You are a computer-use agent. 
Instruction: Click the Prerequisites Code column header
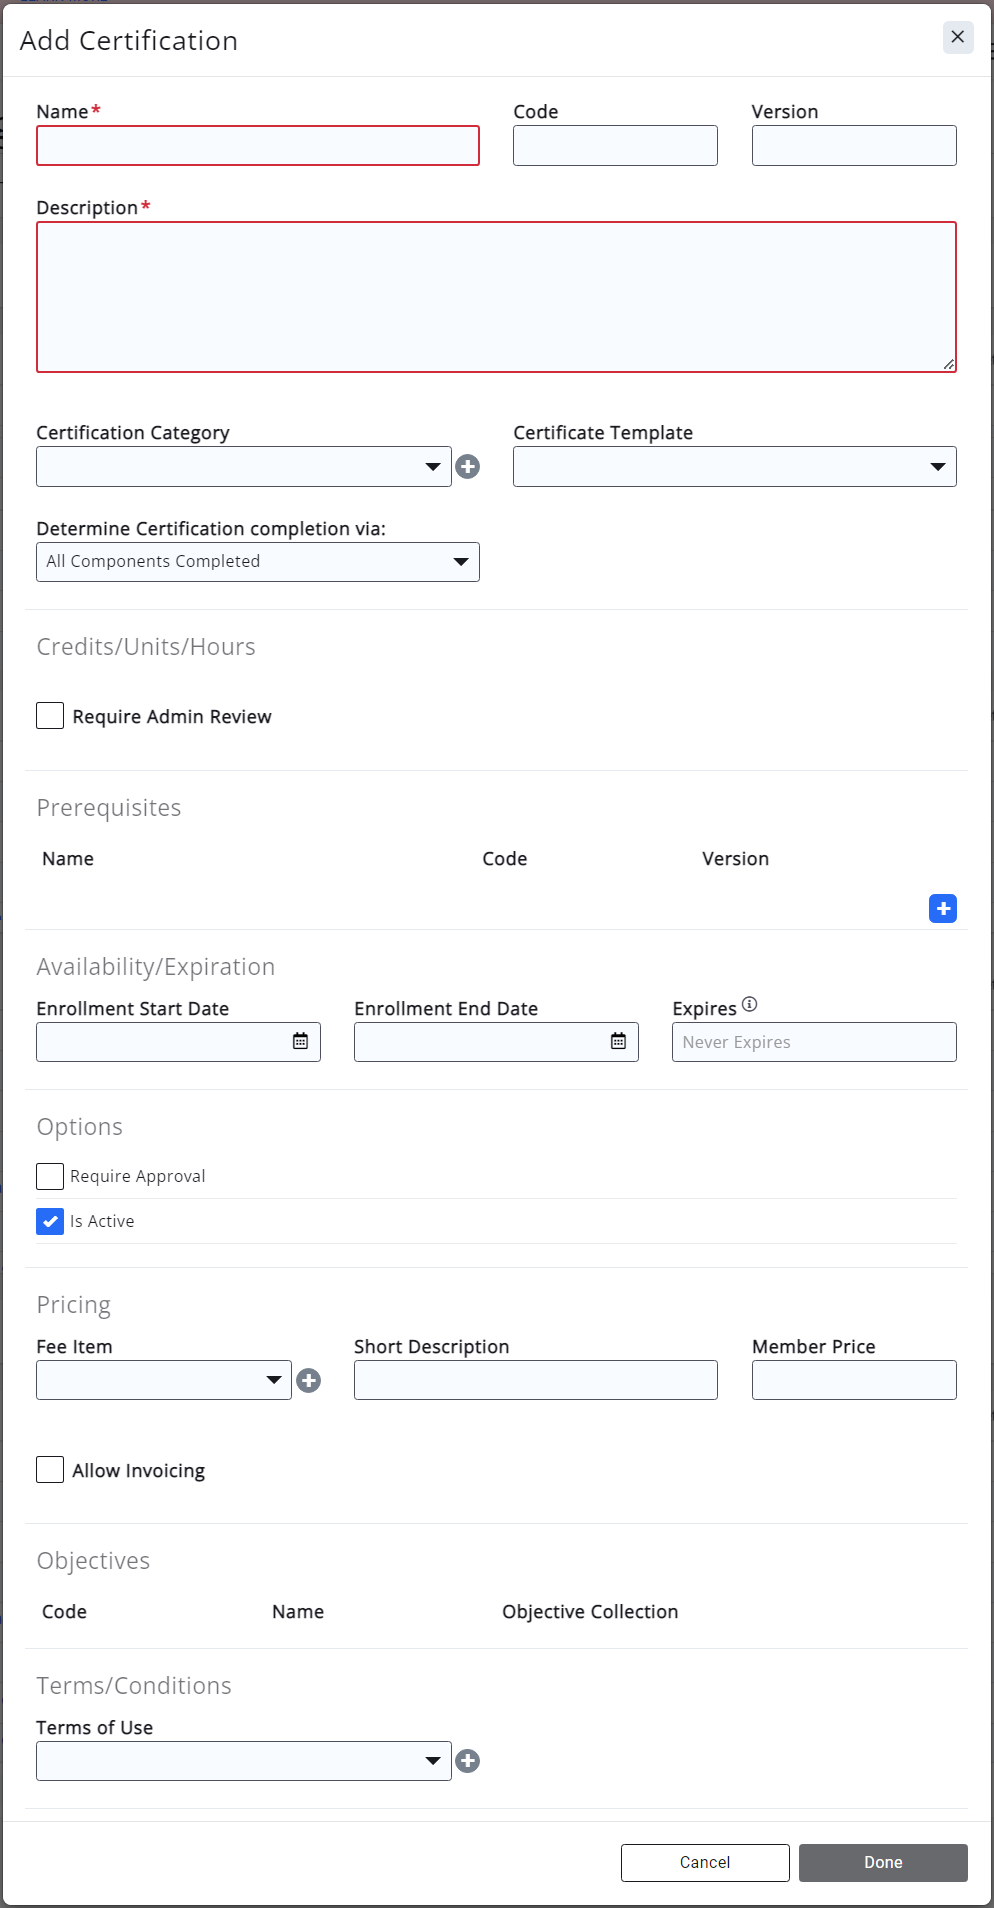[505, 859]
